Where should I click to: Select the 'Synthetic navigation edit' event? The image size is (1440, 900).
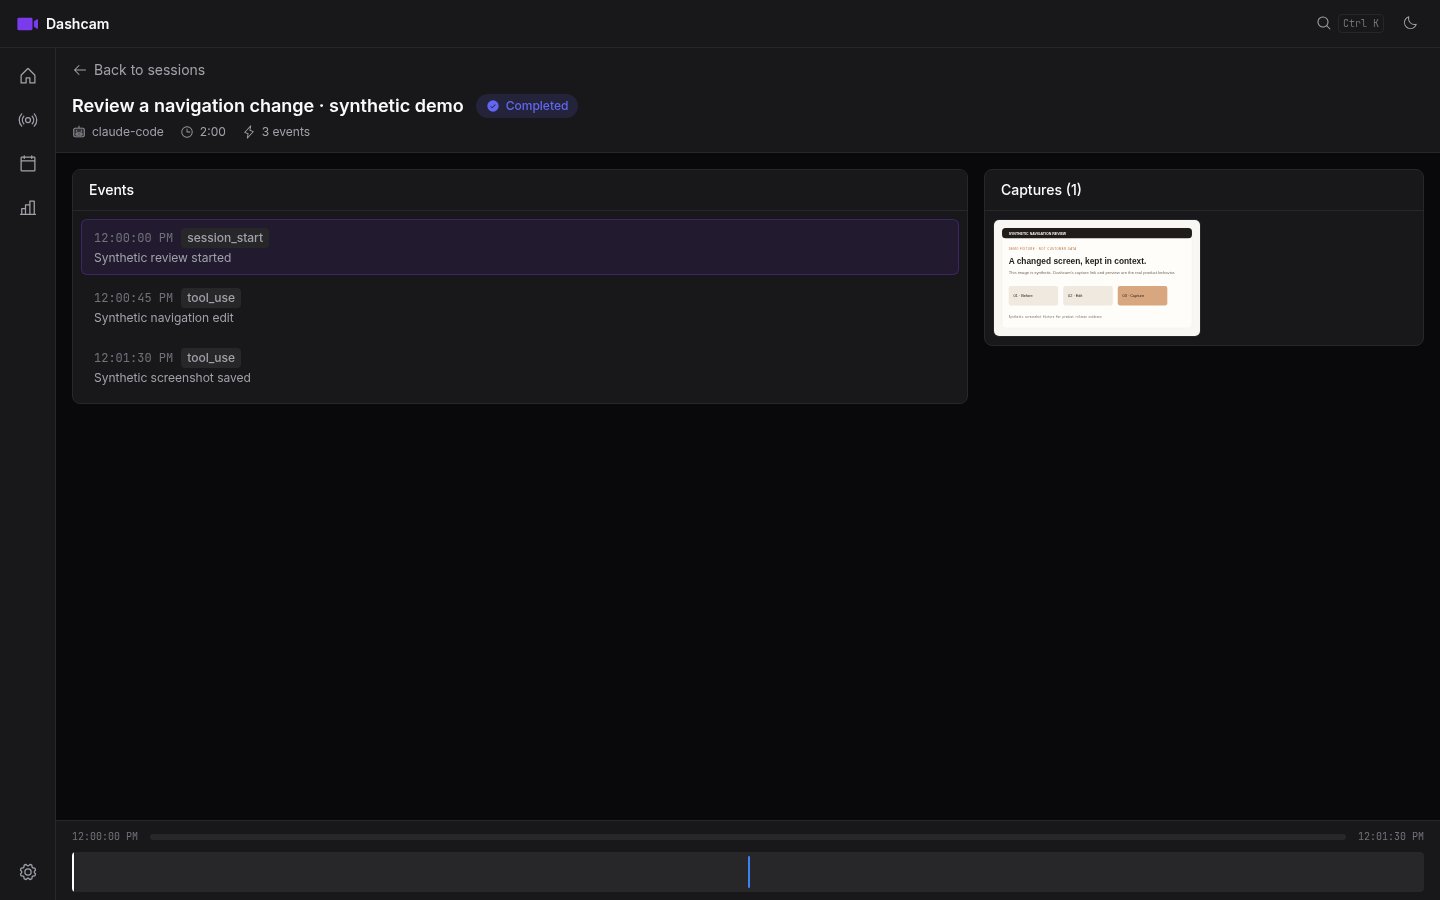520,307
